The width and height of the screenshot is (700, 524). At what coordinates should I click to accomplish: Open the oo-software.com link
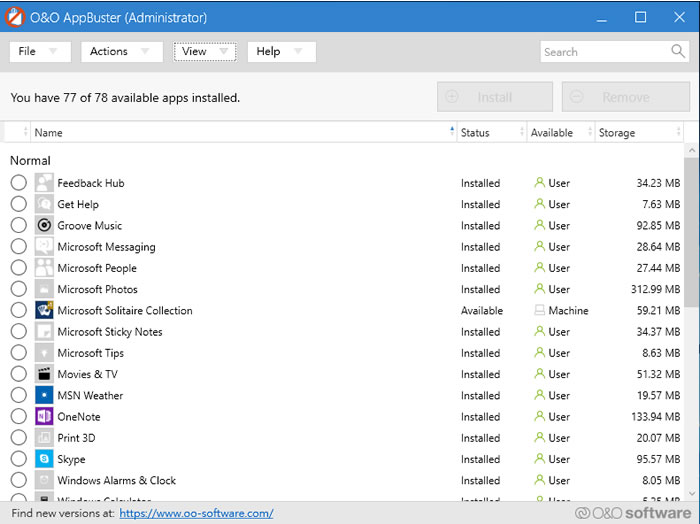(x=196, y=513)
